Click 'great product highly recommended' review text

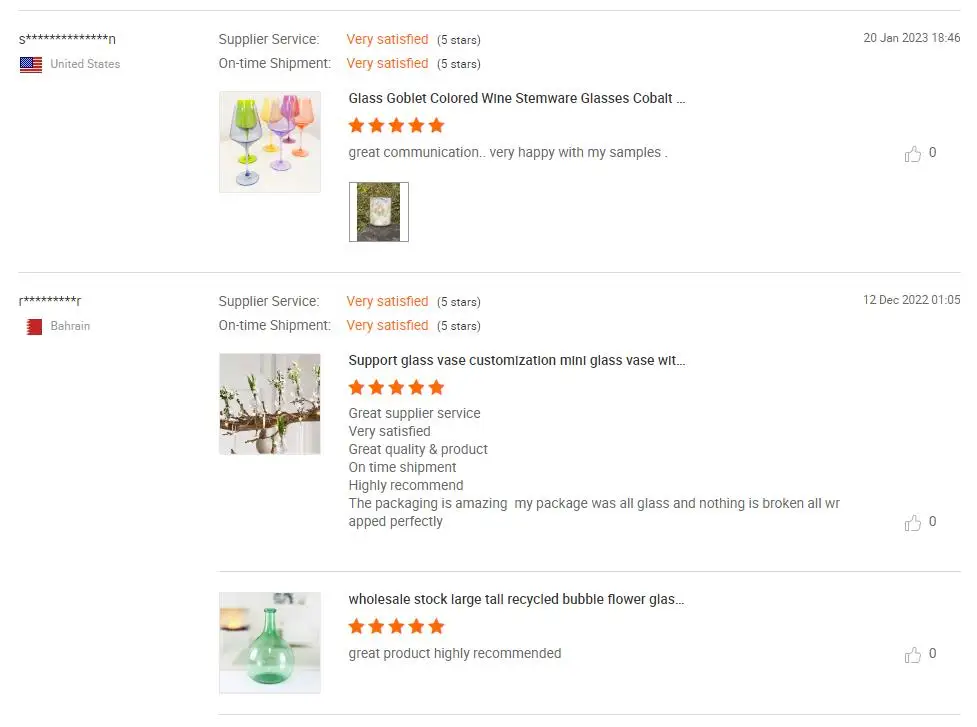click(x=455, y=654)
